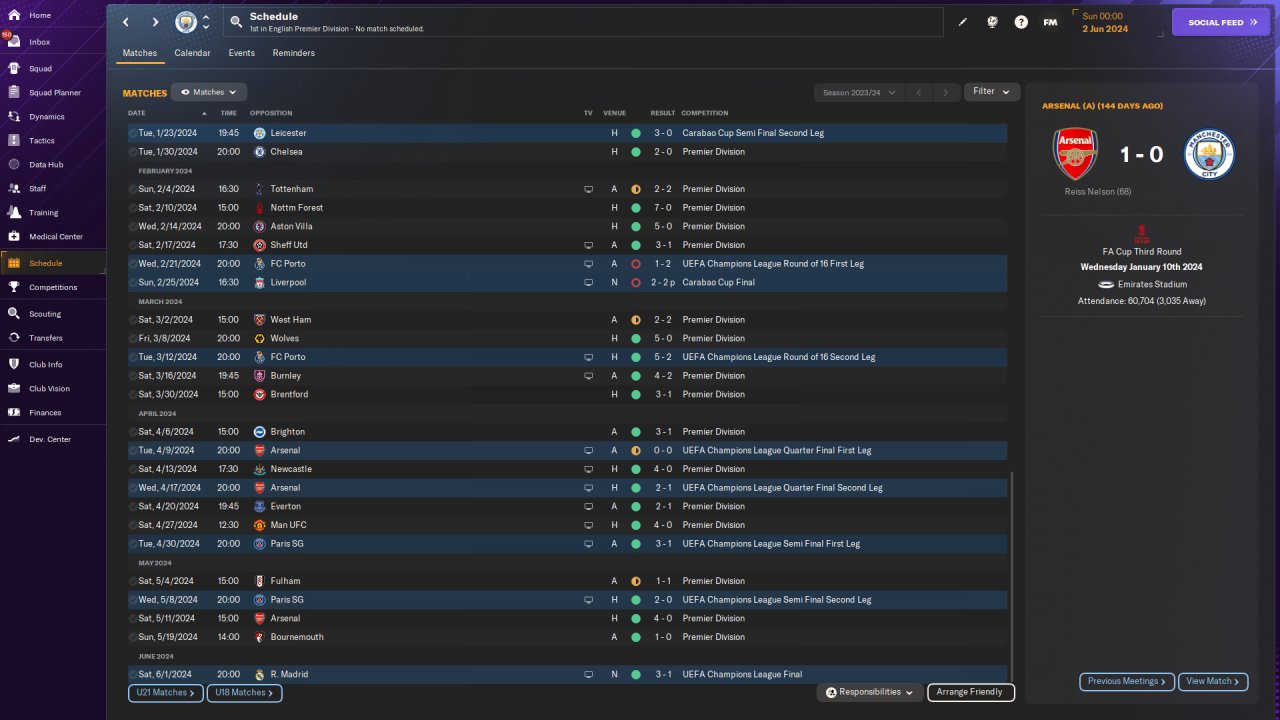Click the Emirates Stadium link
Screen dimensions: 1280x720
tap(1153, 285)
